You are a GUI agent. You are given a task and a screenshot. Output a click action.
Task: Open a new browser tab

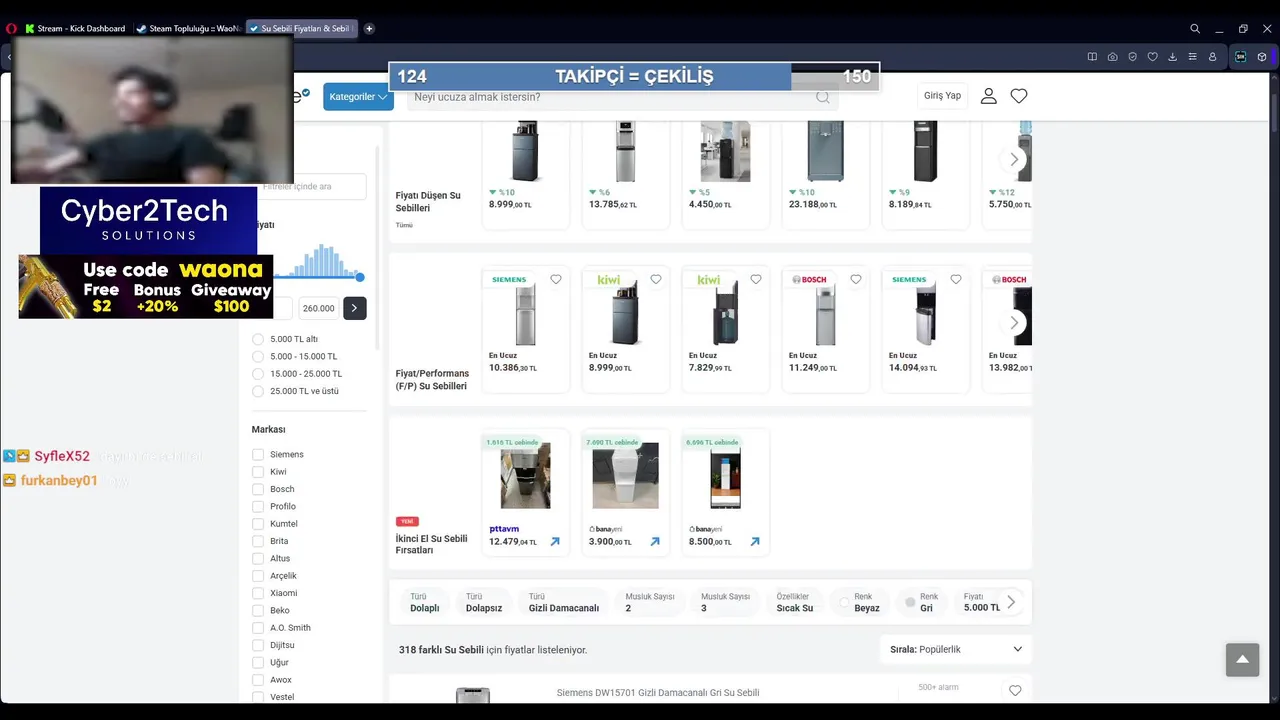pos(369,29)
